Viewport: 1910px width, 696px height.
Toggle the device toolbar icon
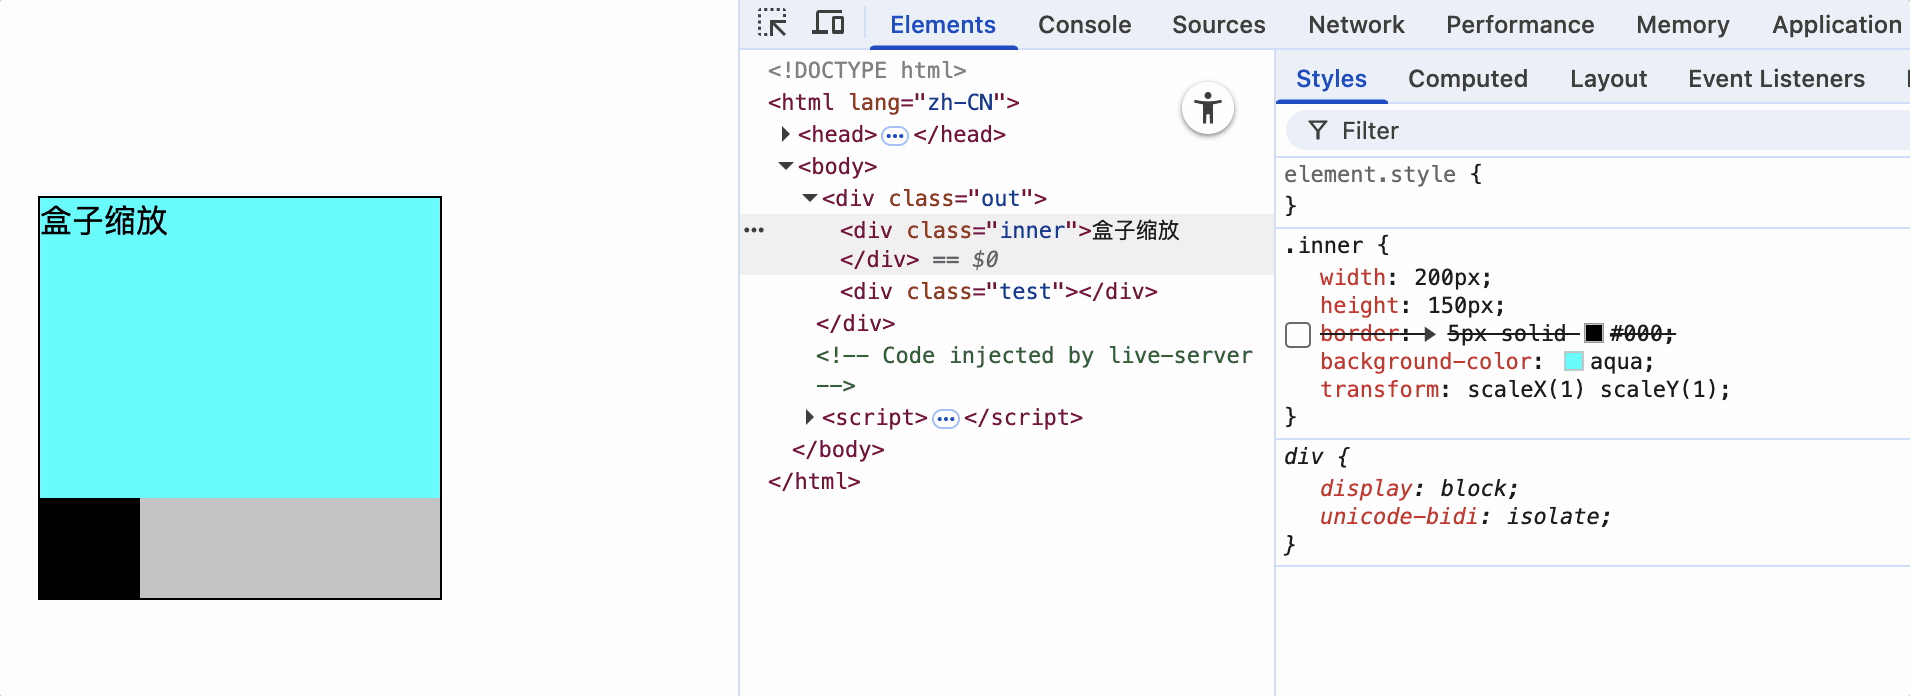pos(828,23)
